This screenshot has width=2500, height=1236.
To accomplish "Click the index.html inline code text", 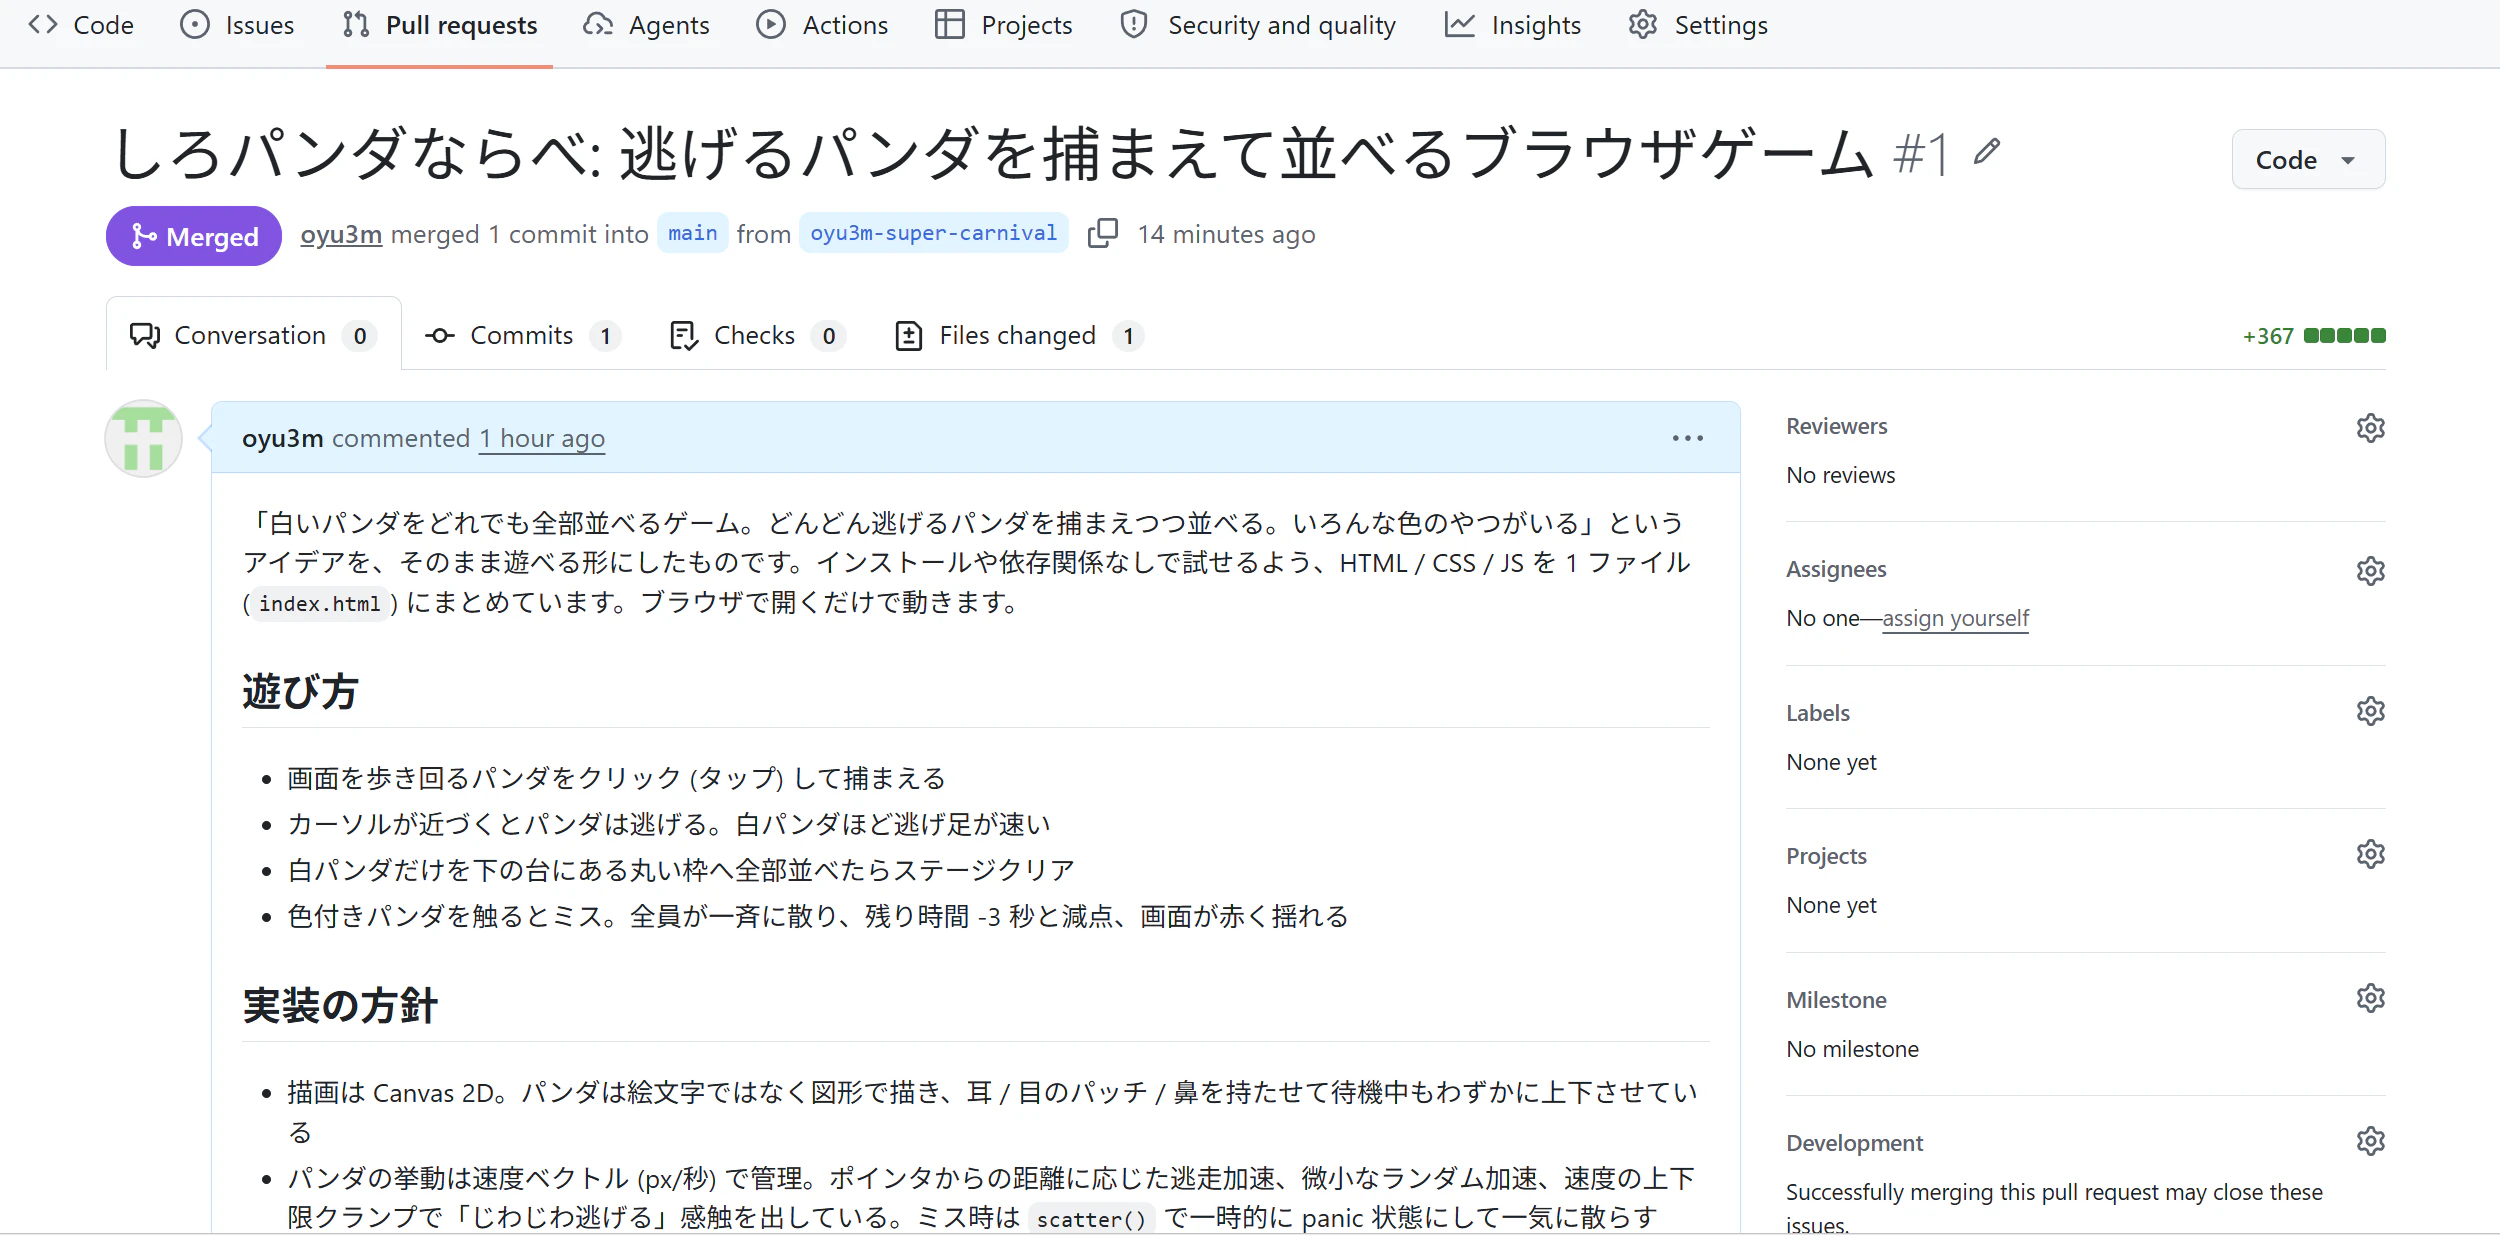I will tap(320, 604).
